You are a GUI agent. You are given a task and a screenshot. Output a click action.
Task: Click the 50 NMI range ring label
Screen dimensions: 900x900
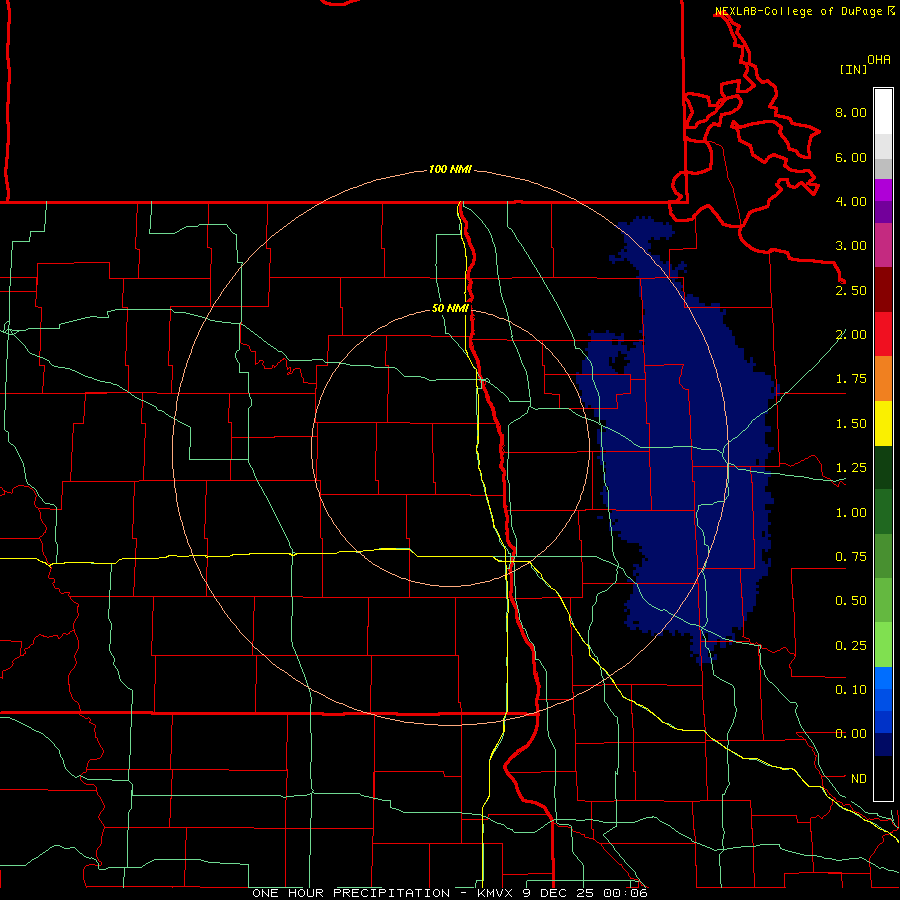450,309
